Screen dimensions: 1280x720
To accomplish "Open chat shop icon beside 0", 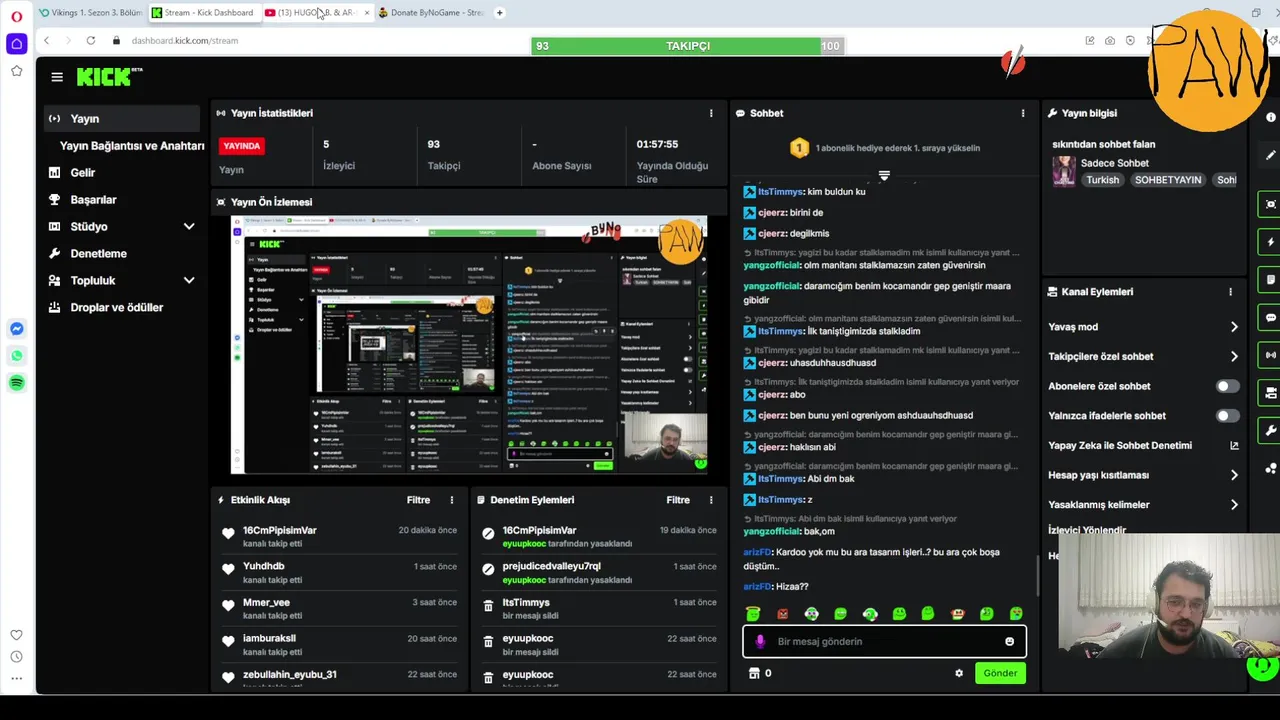I will tap(754, 673).
